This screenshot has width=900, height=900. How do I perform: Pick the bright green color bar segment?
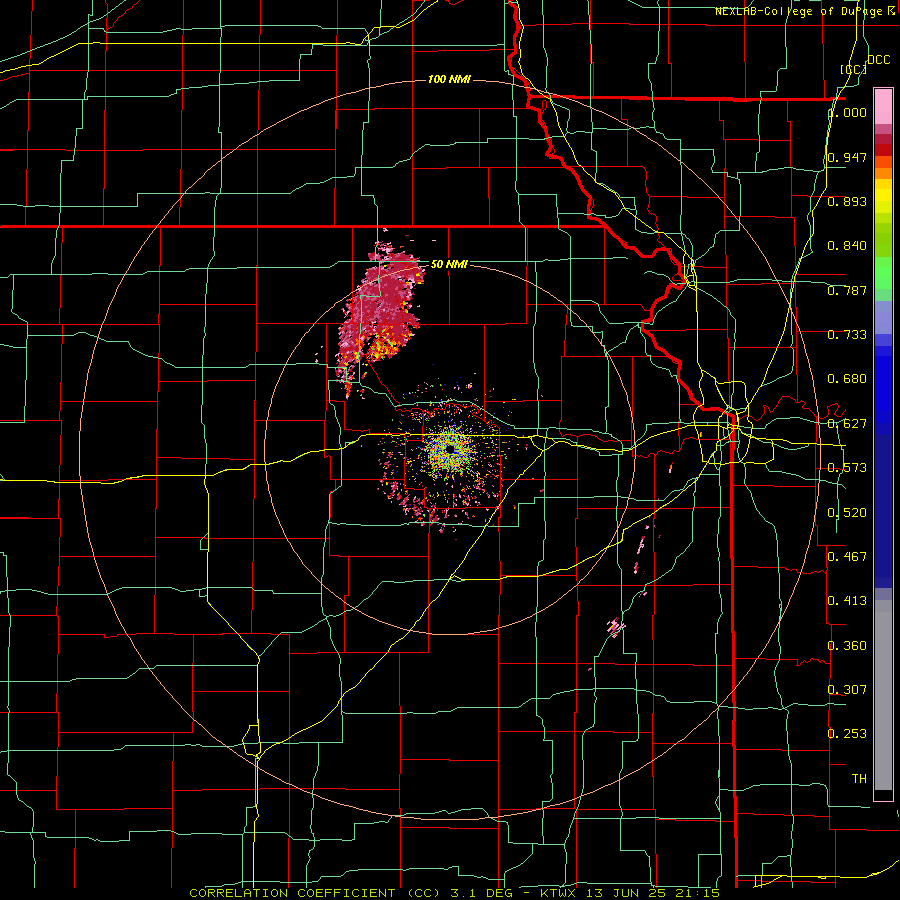pyautogui.click(x=883, y=273)
